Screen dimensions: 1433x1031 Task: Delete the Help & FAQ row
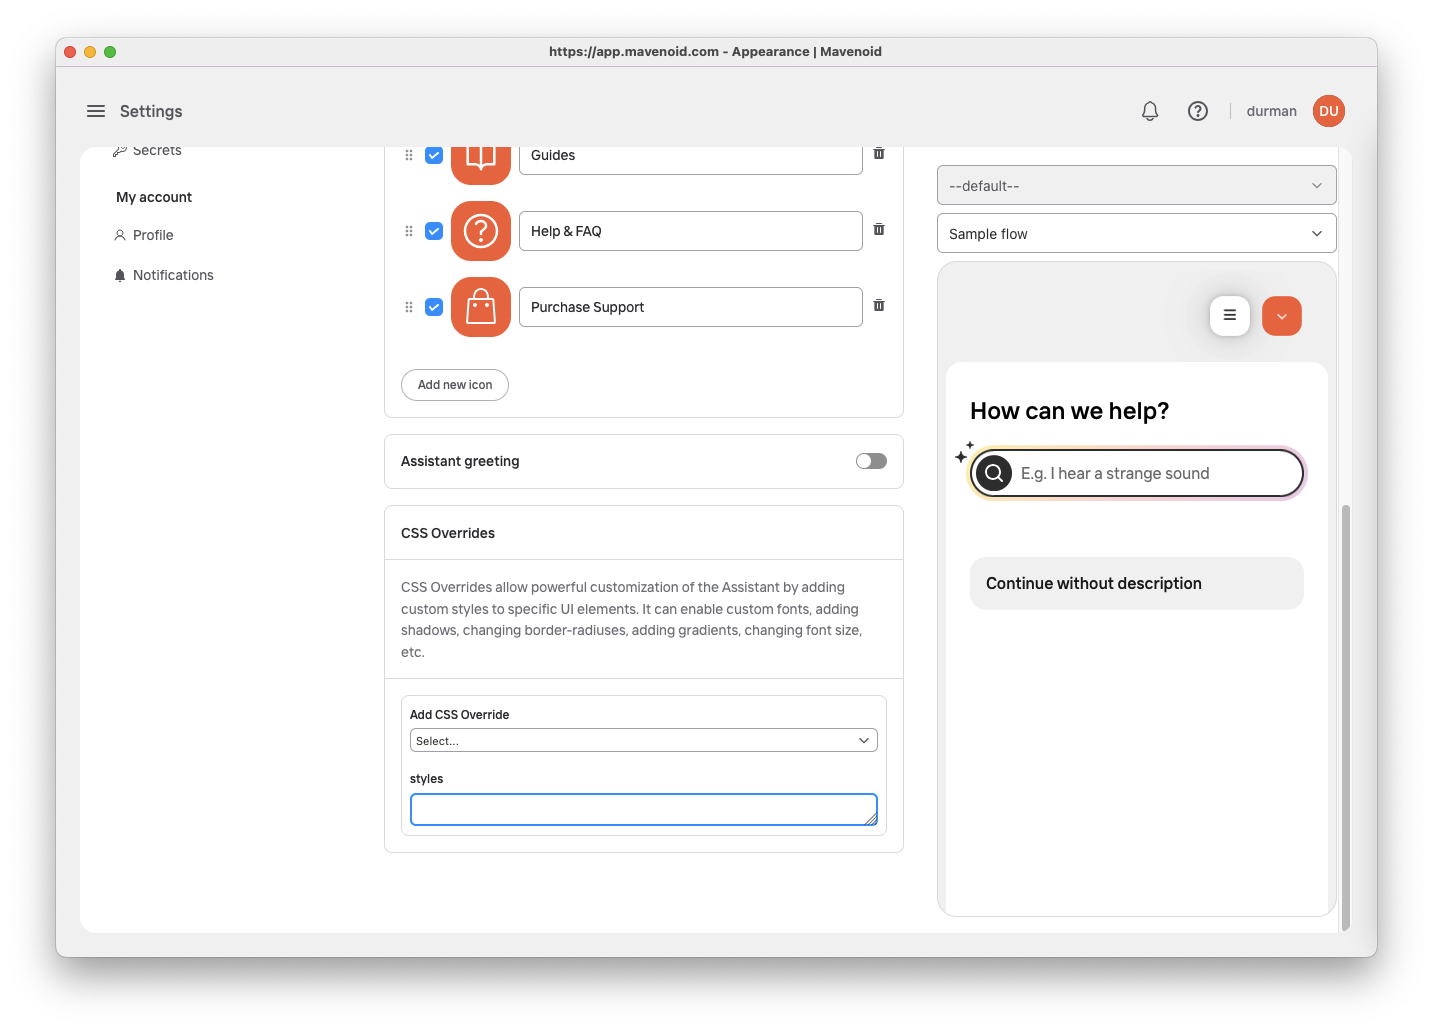click(879, 229)
